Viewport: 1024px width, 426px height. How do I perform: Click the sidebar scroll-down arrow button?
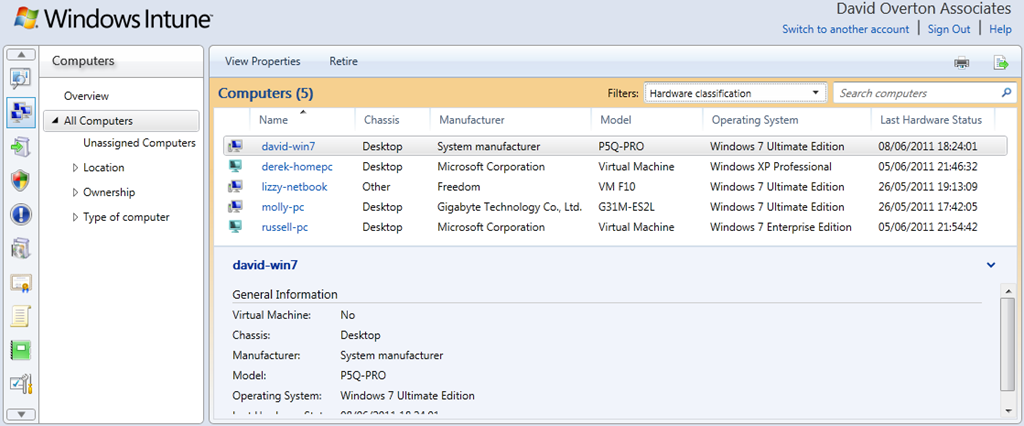21,414
